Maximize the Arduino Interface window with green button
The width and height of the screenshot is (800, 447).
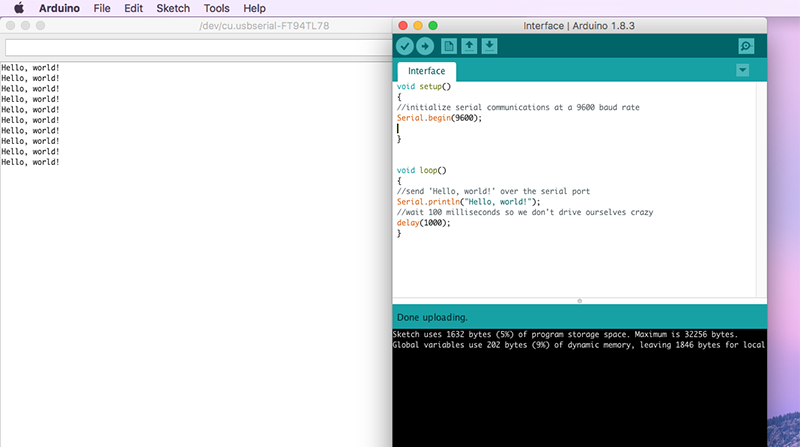point(433,26)
